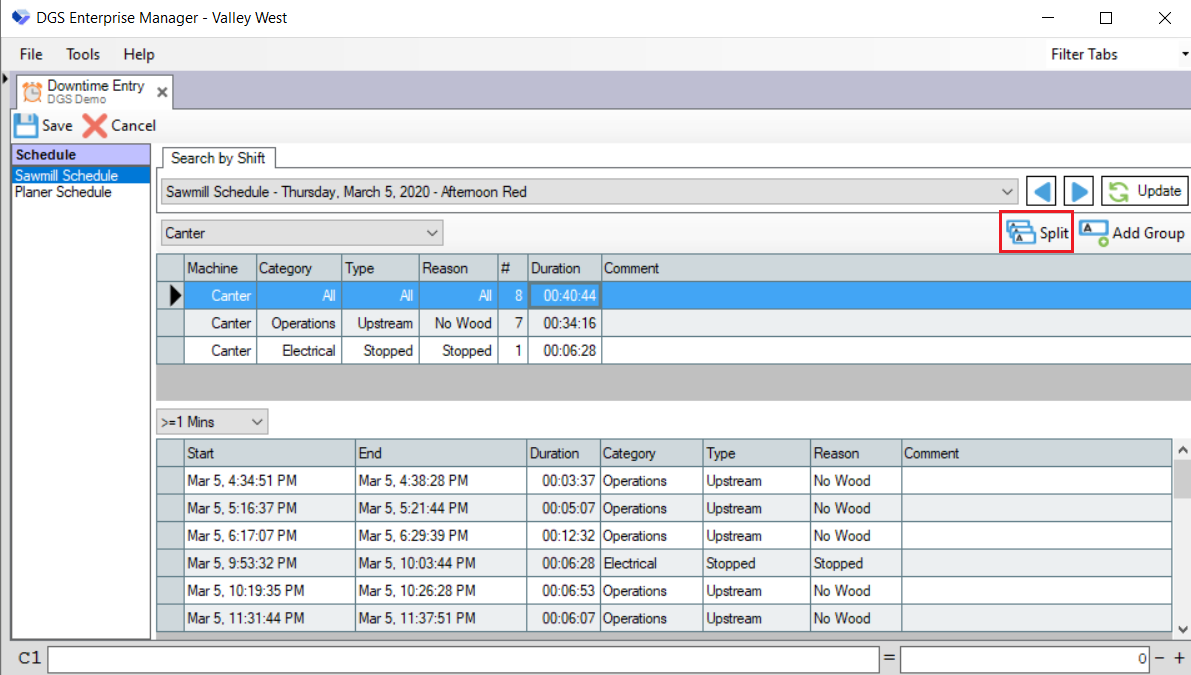The height and width of the screenshot is (675, 1191).
Task: Click the Split downtime icon
Action: click(x=1021, y=233)
